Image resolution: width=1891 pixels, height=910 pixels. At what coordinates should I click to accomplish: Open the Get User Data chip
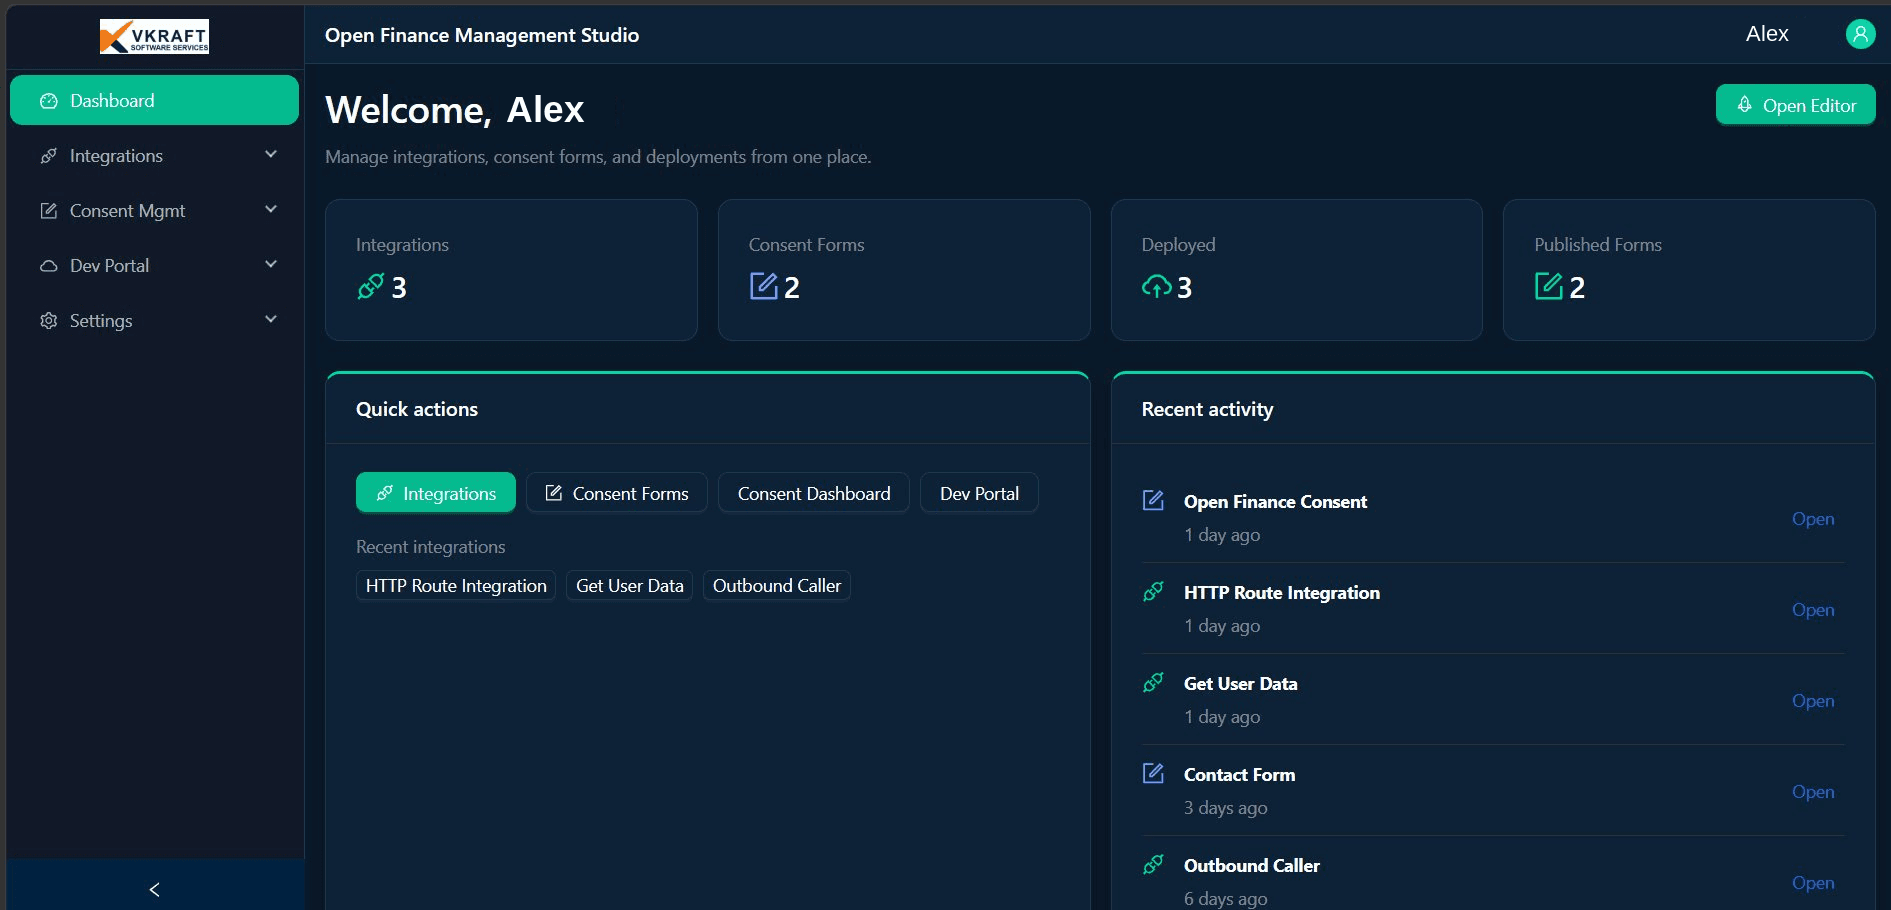630,586
